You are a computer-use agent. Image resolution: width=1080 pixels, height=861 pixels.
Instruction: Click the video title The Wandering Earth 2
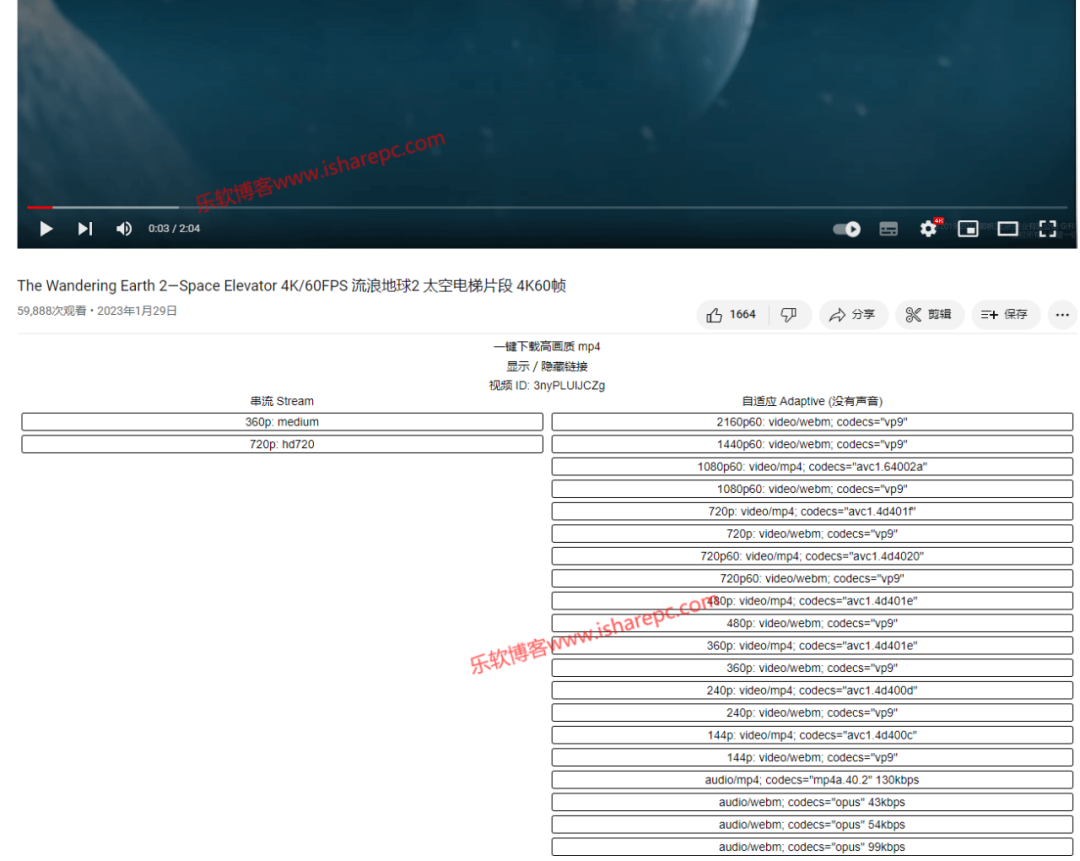[x=291, y=286]
